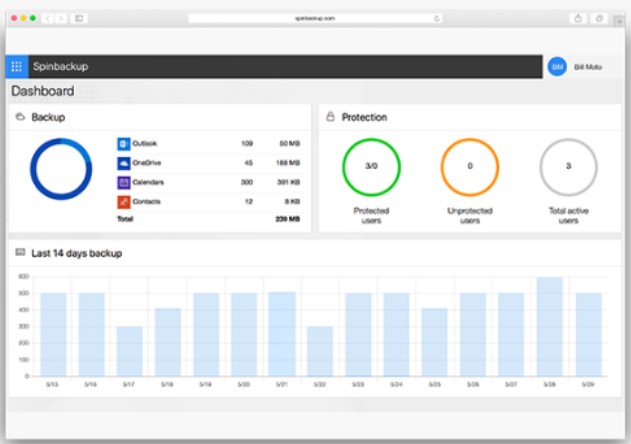
Task: Click the browser show tabs icon
Action: click(599, 18)
